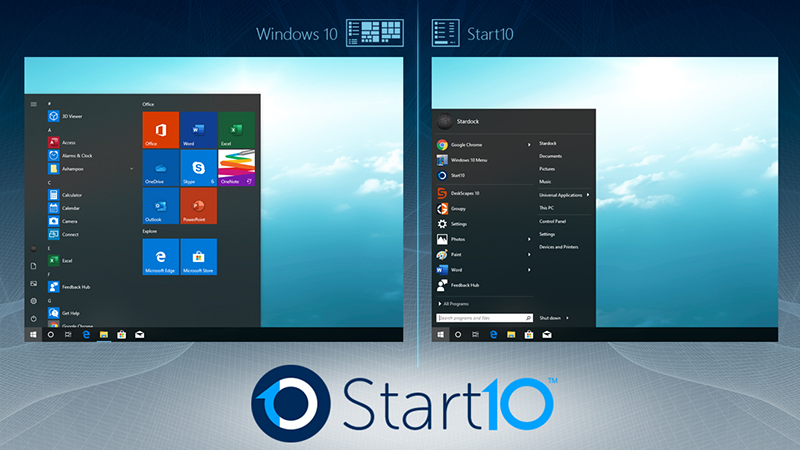Open 3D Viewer in Windows 10 app list
800x450 pixels.
click(x=65, y=116)
